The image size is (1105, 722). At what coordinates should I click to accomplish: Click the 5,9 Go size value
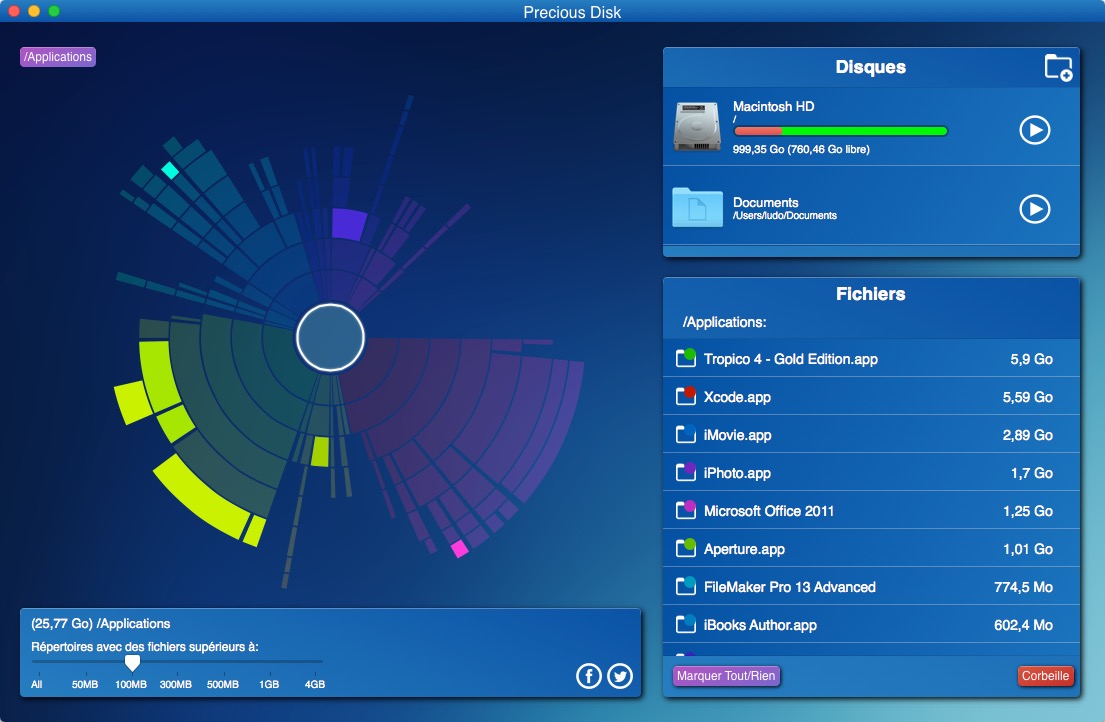(1032, 359)
